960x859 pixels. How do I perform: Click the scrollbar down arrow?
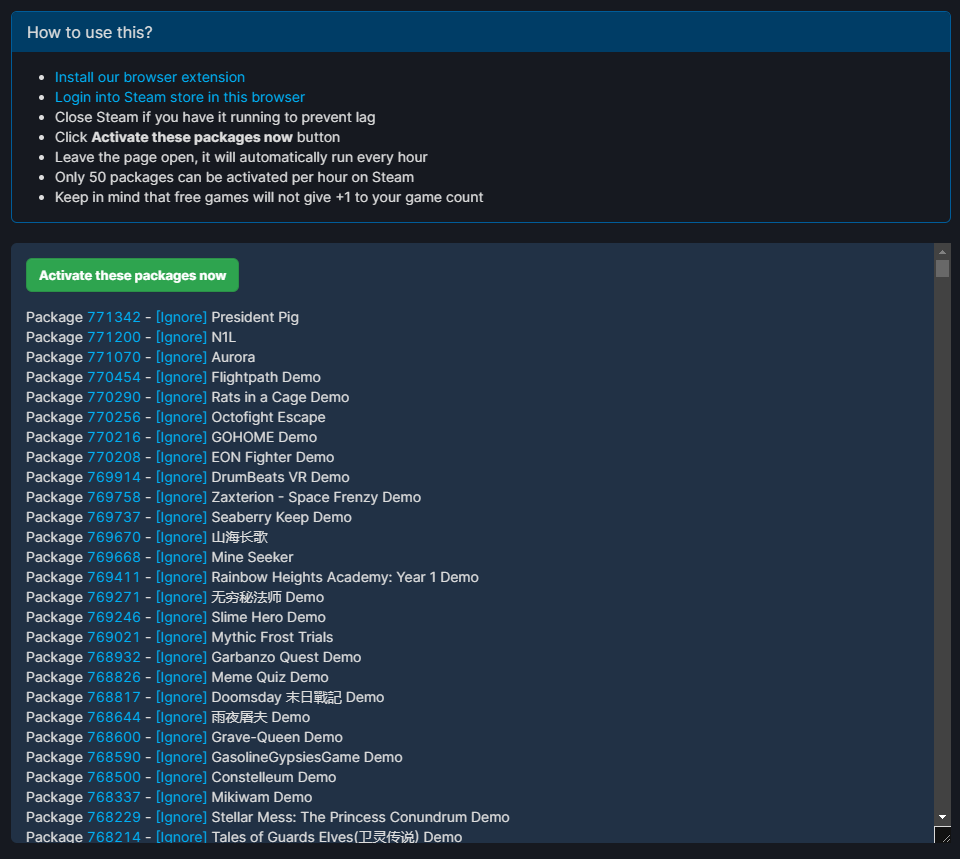coord(941,817)
